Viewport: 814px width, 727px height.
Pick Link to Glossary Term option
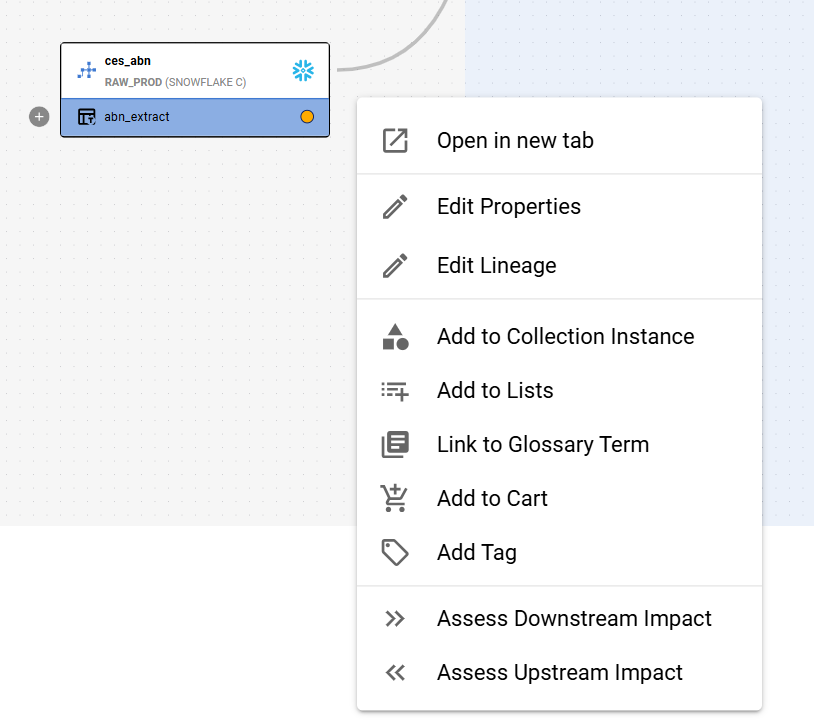[x=542, y=445]
